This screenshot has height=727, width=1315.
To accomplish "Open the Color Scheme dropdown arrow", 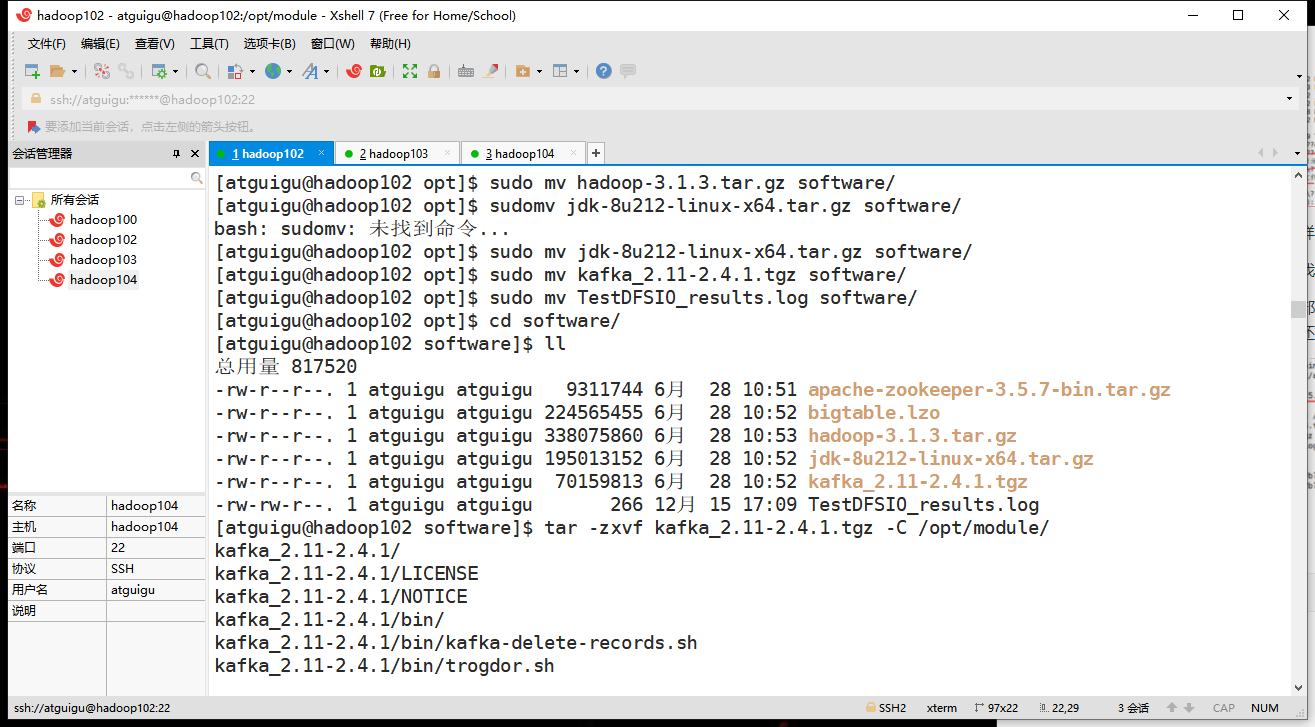I will [x=252, y=72].
